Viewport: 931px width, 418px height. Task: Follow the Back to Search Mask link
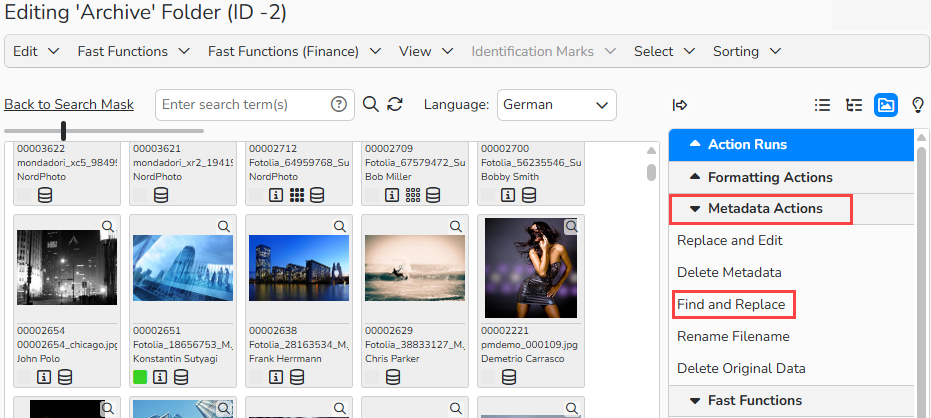coord(69,104)
